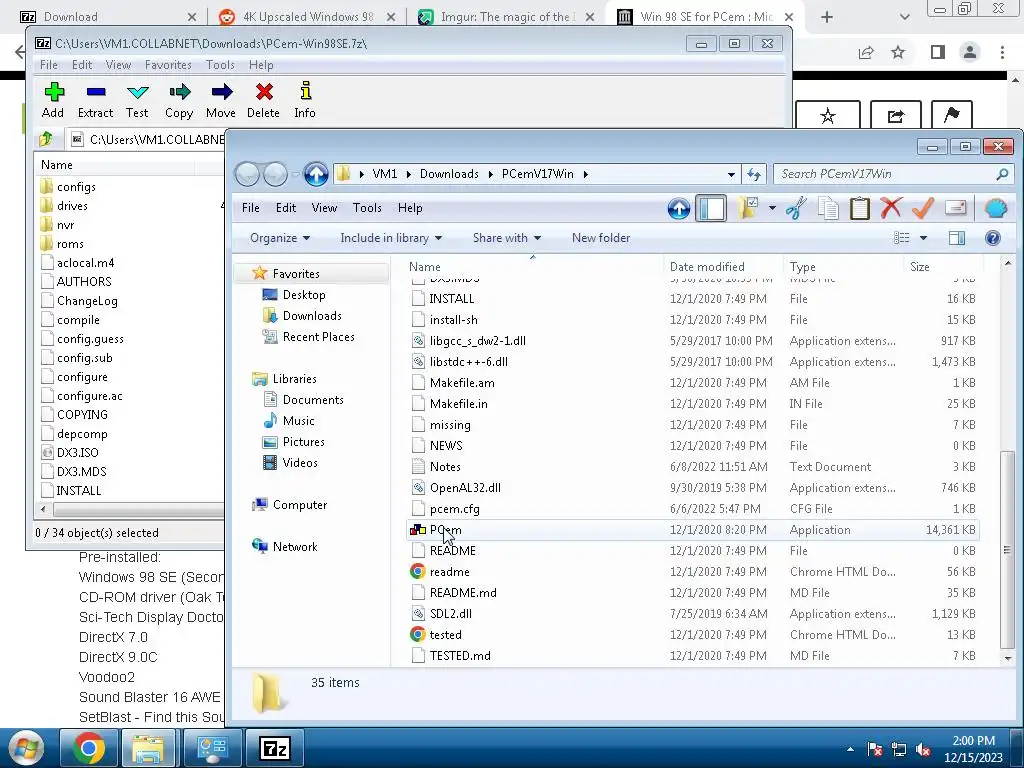Click the 7-Zip Info button
Image resolution: width=1024 pixels, height=768 pixels.
[304, 100]
